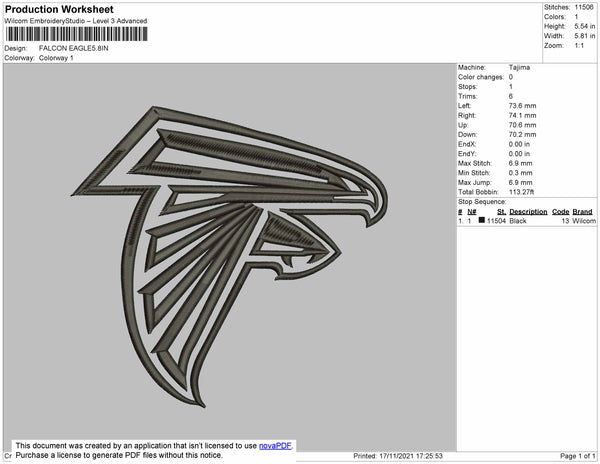Select the Up value 70.6 mm
Image resolution: width=600 pixels, height=464 pixels.
click(x=522, y=125)
